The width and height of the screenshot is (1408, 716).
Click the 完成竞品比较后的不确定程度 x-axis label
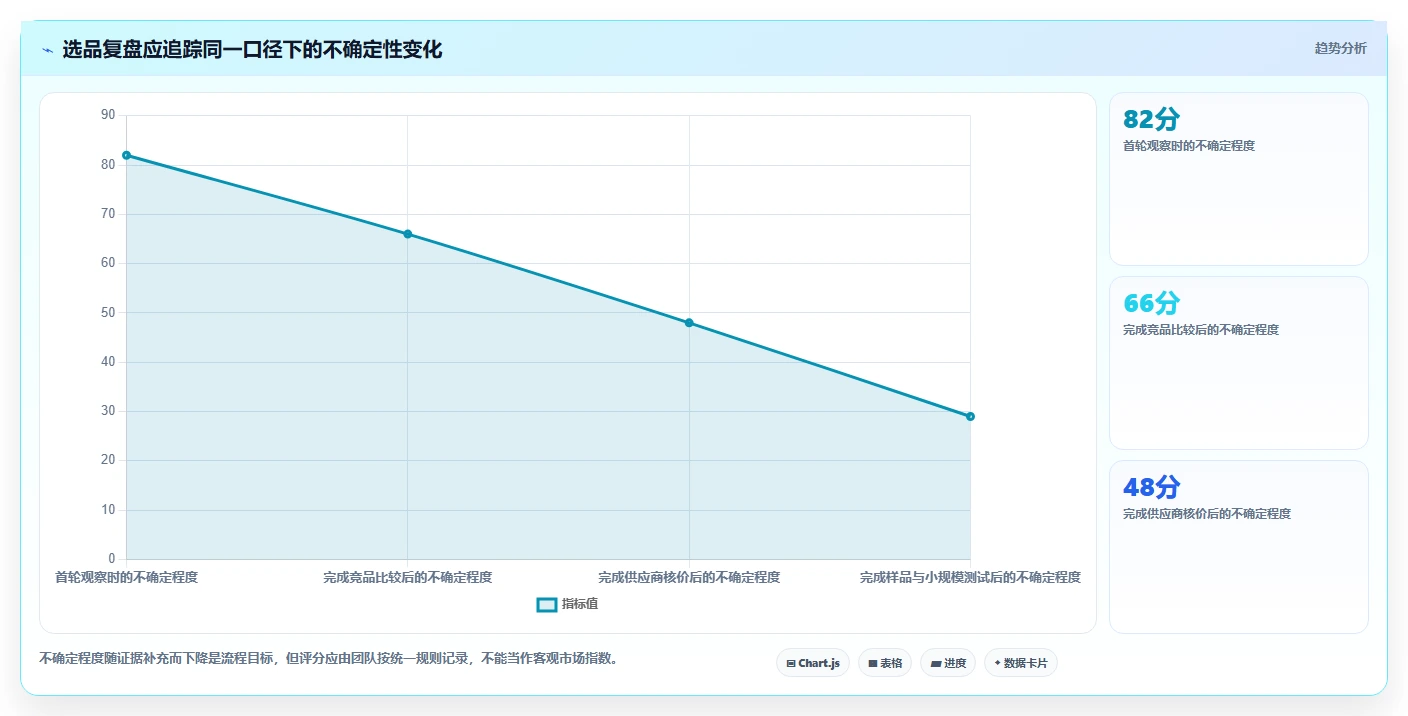(x=408, y=578)
